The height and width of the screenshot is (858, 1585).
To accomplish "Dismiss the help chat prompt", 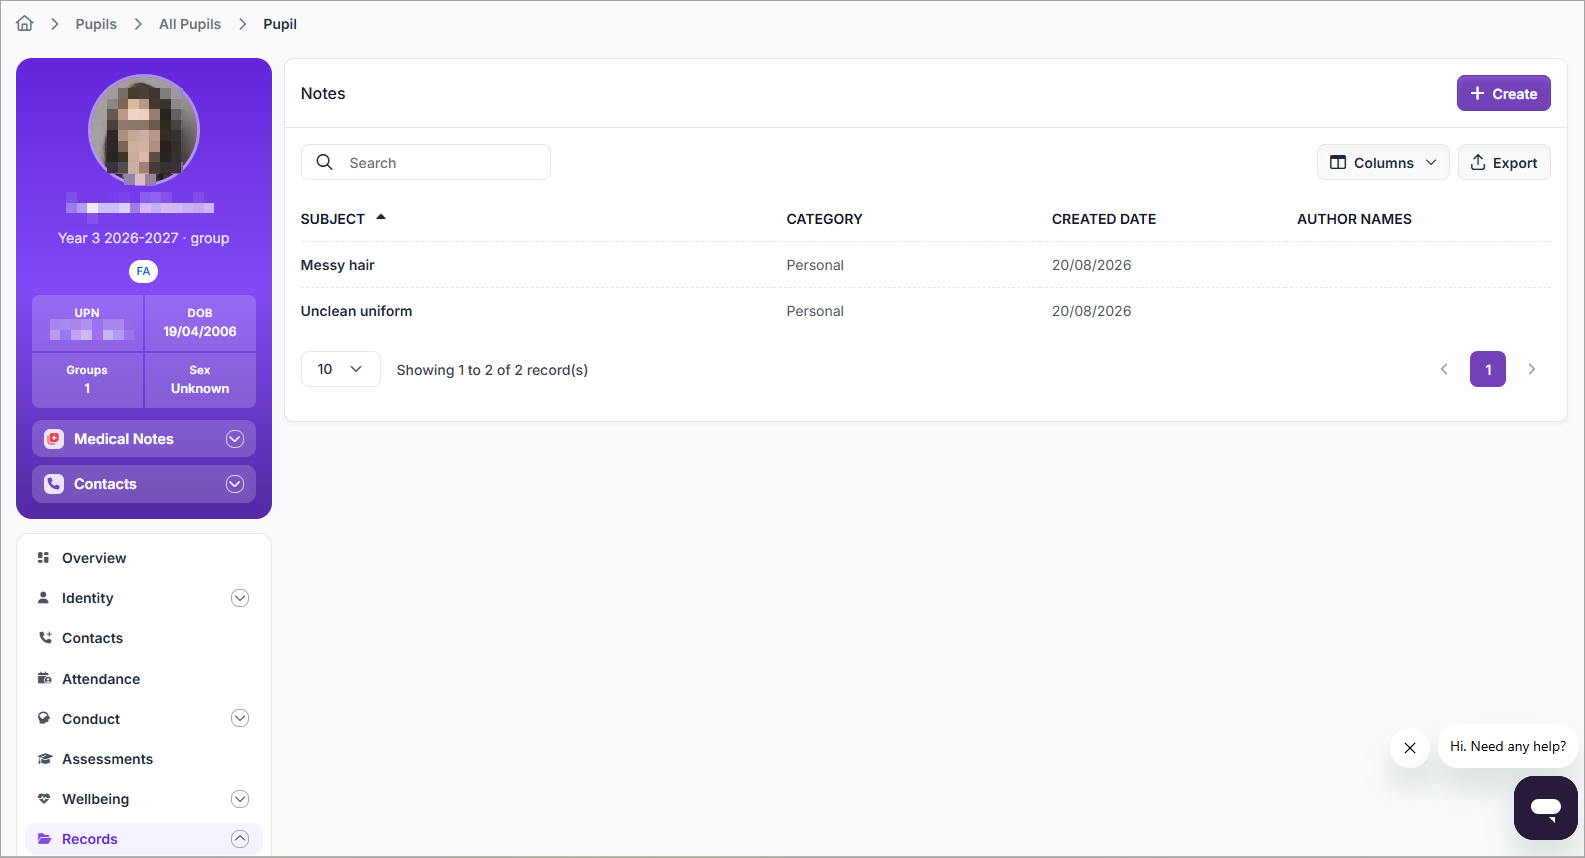I will coord(1410,748).
